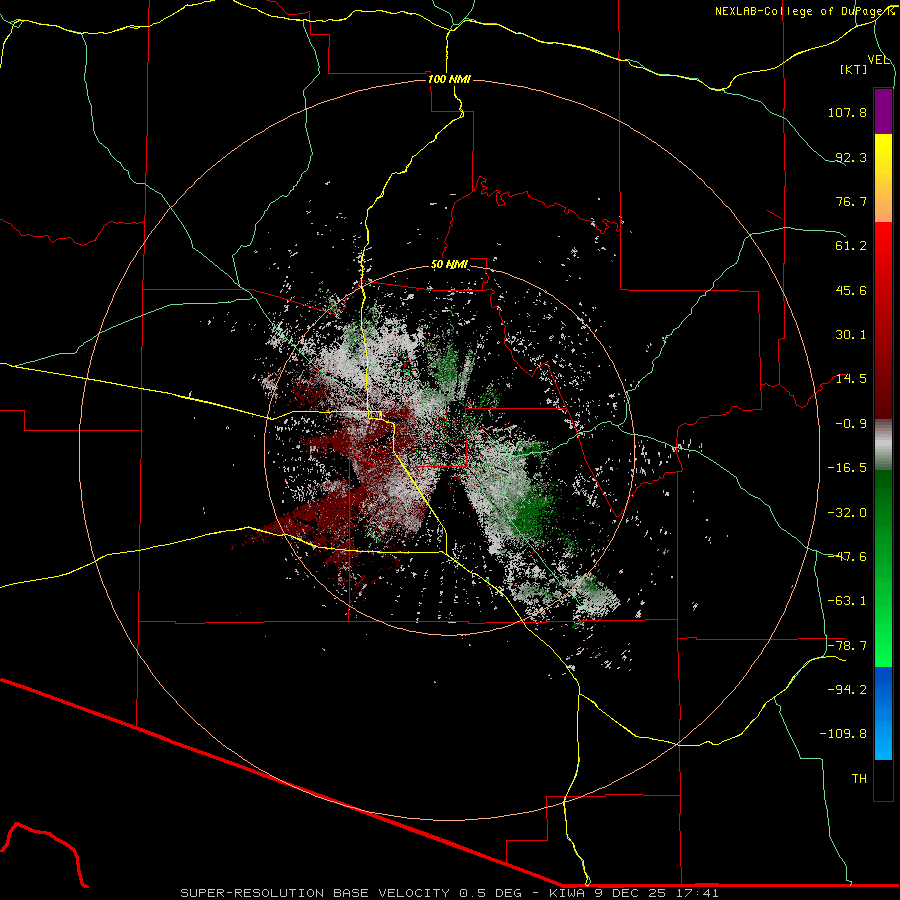Click the 76.7 legend value
The height and width of the screenshot is (900, 900).
click(x=851, y=201)
